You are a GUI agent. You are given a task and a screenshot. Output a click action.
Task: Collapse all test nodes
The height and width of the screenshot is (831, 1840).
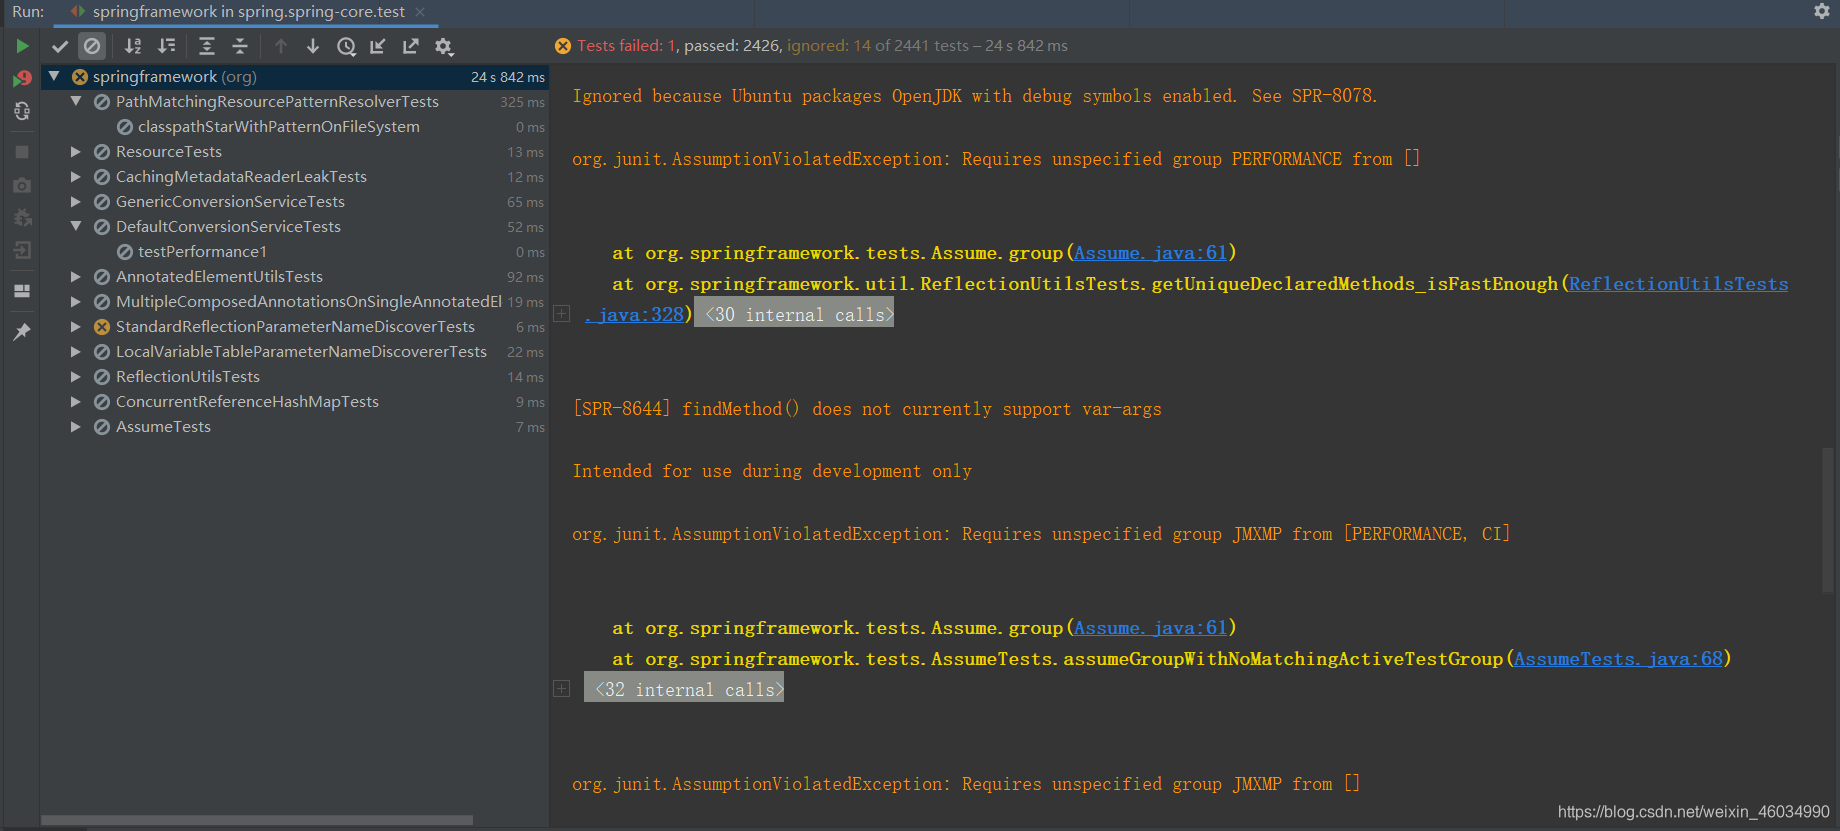[x=240, y=46]
